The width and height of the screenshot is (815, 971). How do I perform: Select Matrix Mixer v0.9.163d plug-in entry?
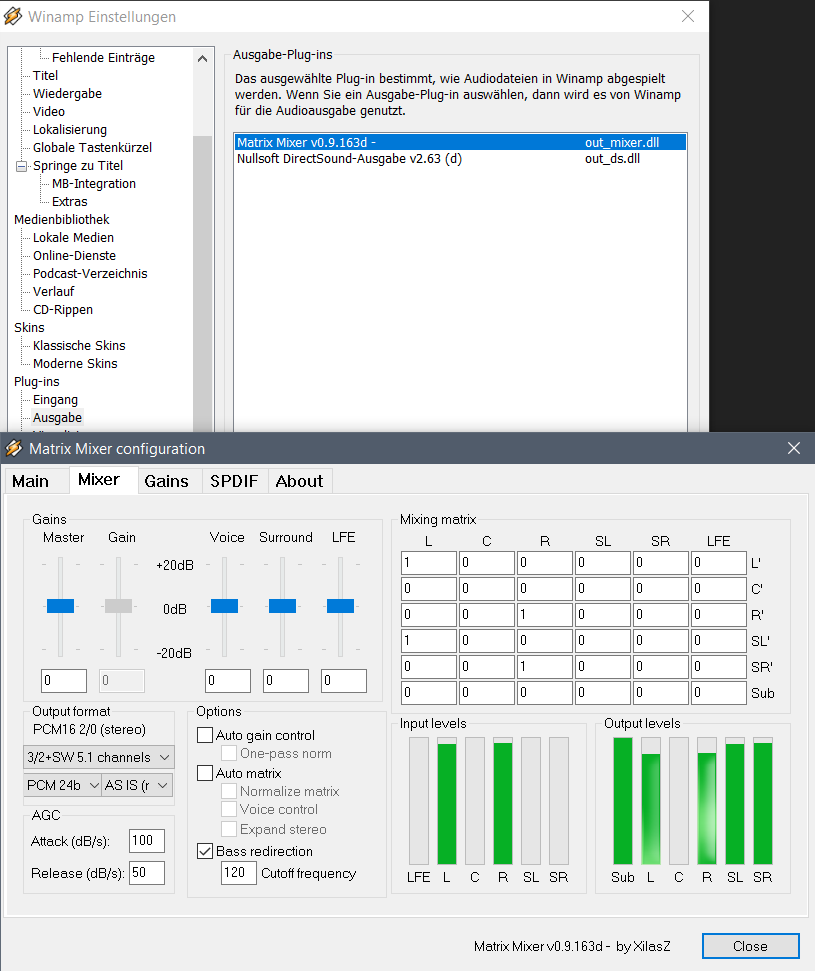point(460,142)
